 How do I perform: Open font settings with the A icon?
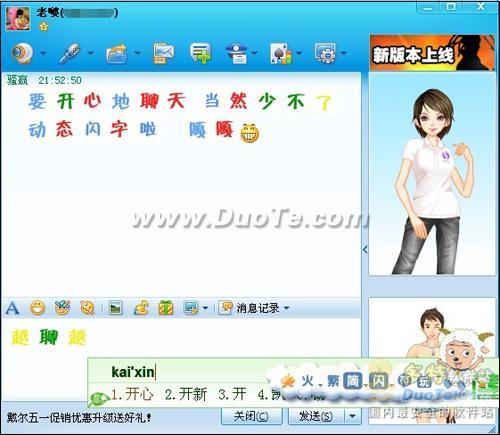pyautogui.click(x=12, y=308)
